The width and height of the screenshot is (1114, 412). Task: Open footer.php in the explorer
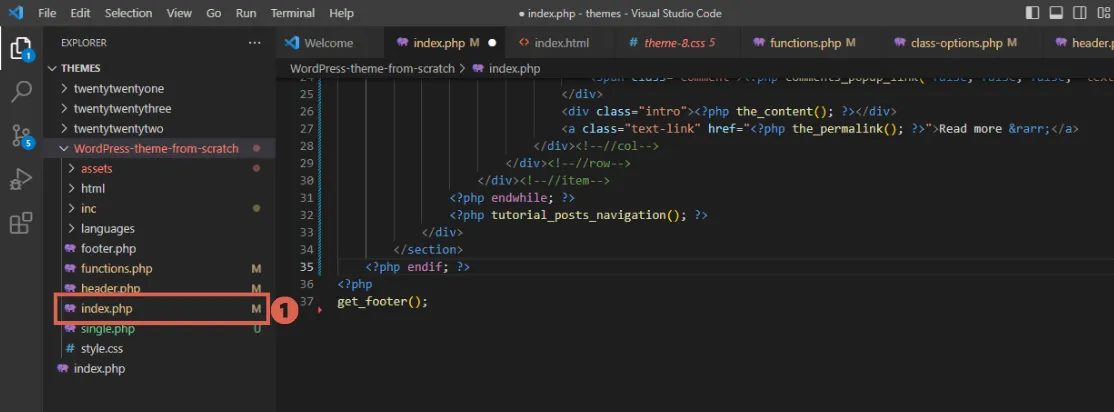(x=109, y=249)
